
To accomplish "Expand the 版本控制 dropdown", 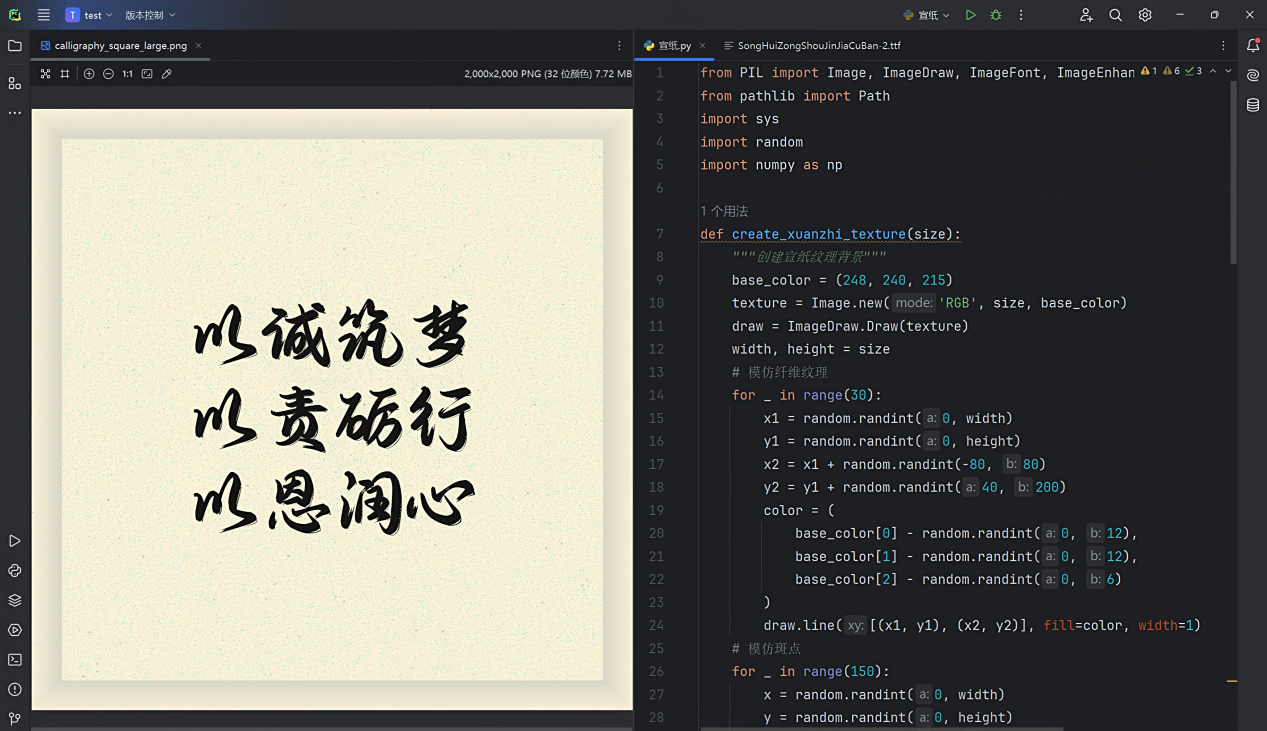I will 150,15.
